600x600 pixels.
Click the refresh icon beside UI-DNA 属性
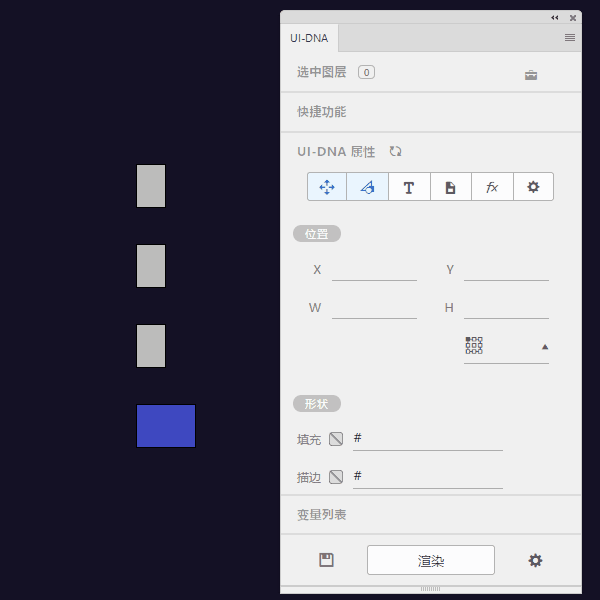tap(395, 151)
